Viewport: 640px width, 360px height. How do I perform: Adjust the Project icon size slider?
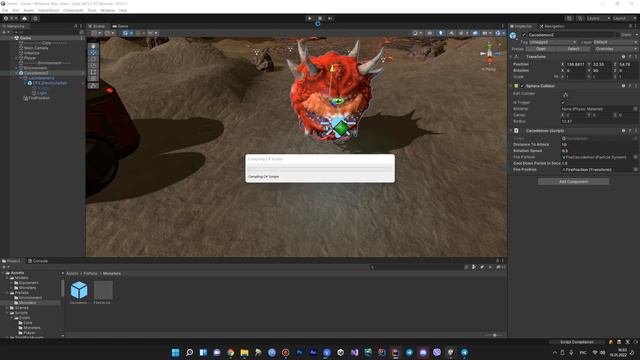pos(494,336)
